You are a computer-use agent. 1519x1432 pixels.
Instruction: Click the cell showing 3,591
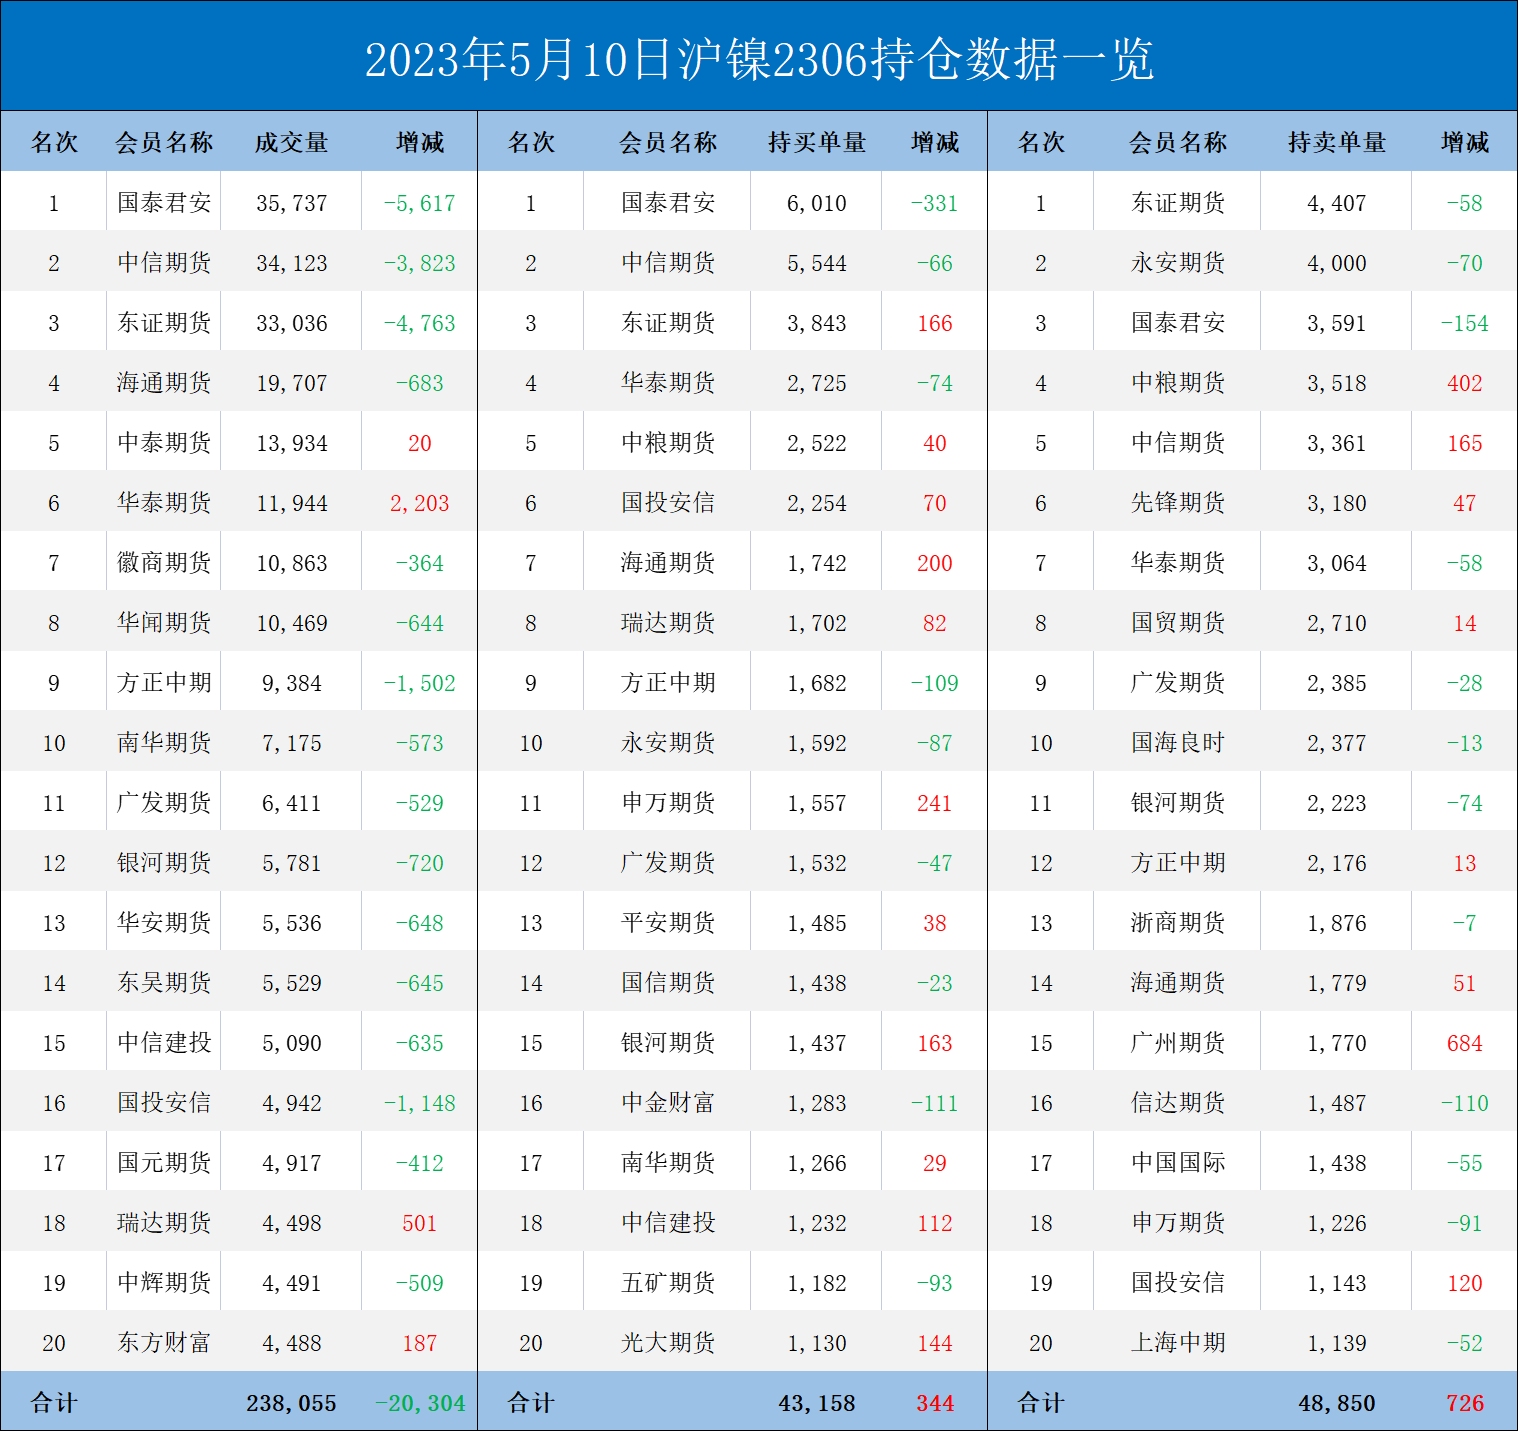pos(1336,323)
